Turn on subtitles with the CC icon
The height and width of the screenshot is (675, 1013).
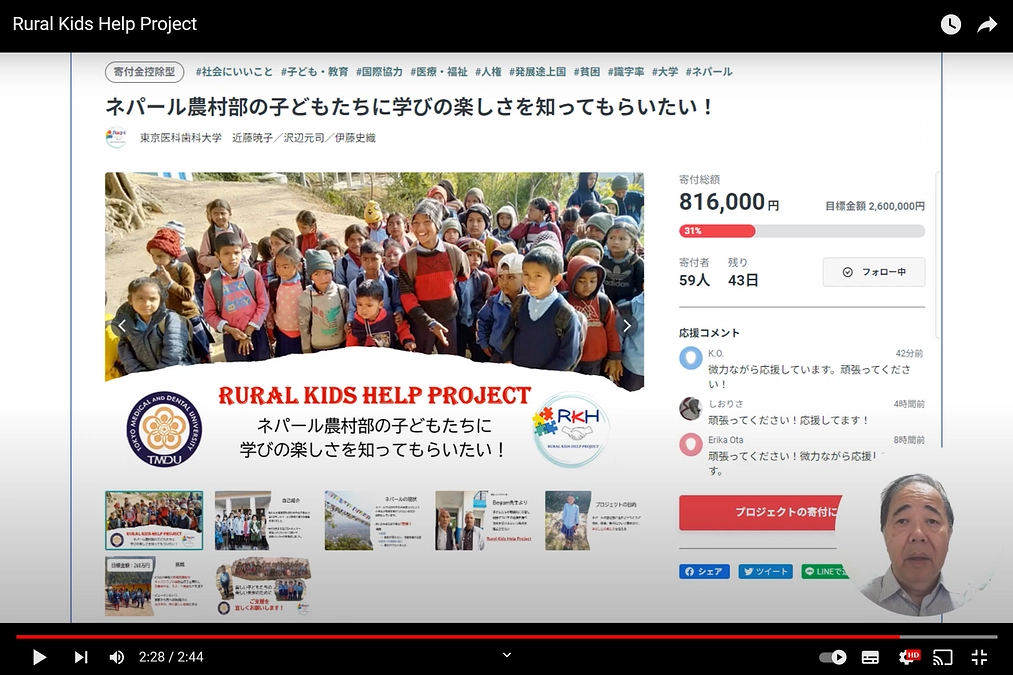tap(871, 657)
